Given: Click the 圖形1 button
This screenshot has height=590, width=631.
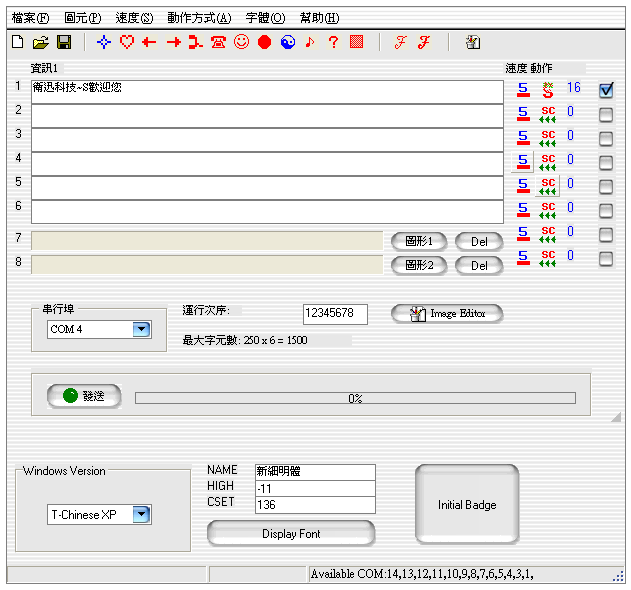Looking at the screenshot, I should (x=419, y=241).
